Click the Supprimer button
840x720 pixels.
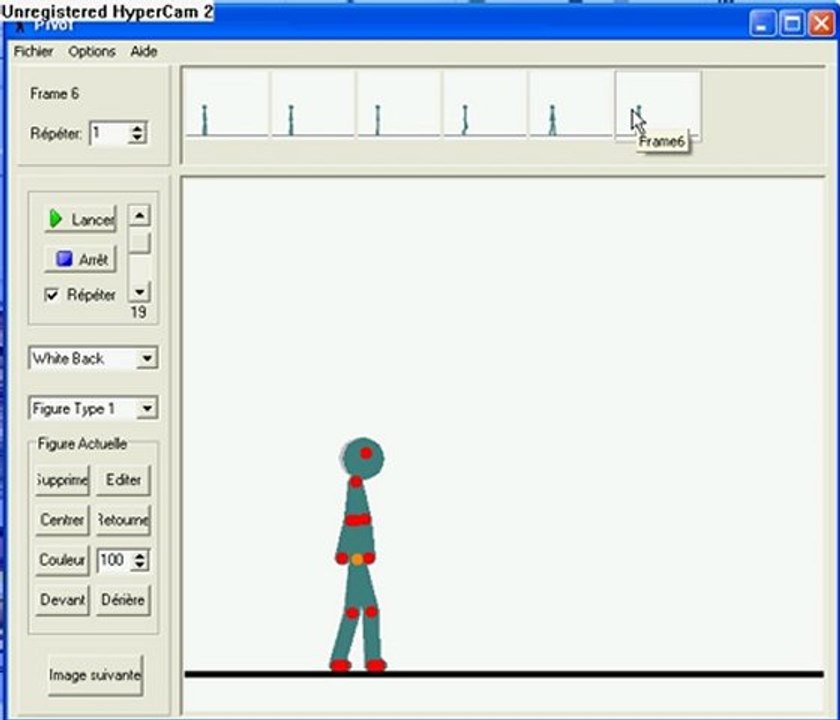[x=62, y=479]
